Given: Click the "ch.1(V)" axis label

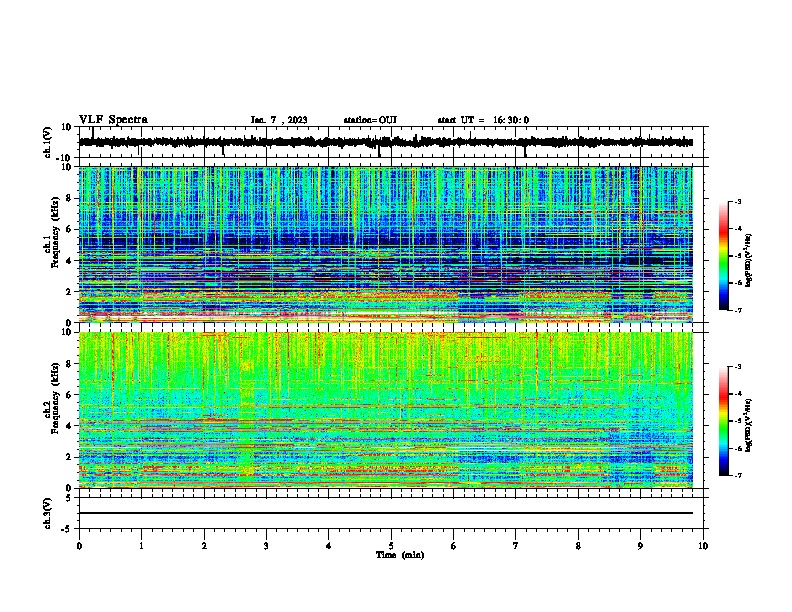Looking at the screenshot, I should [x=48, y=142].
